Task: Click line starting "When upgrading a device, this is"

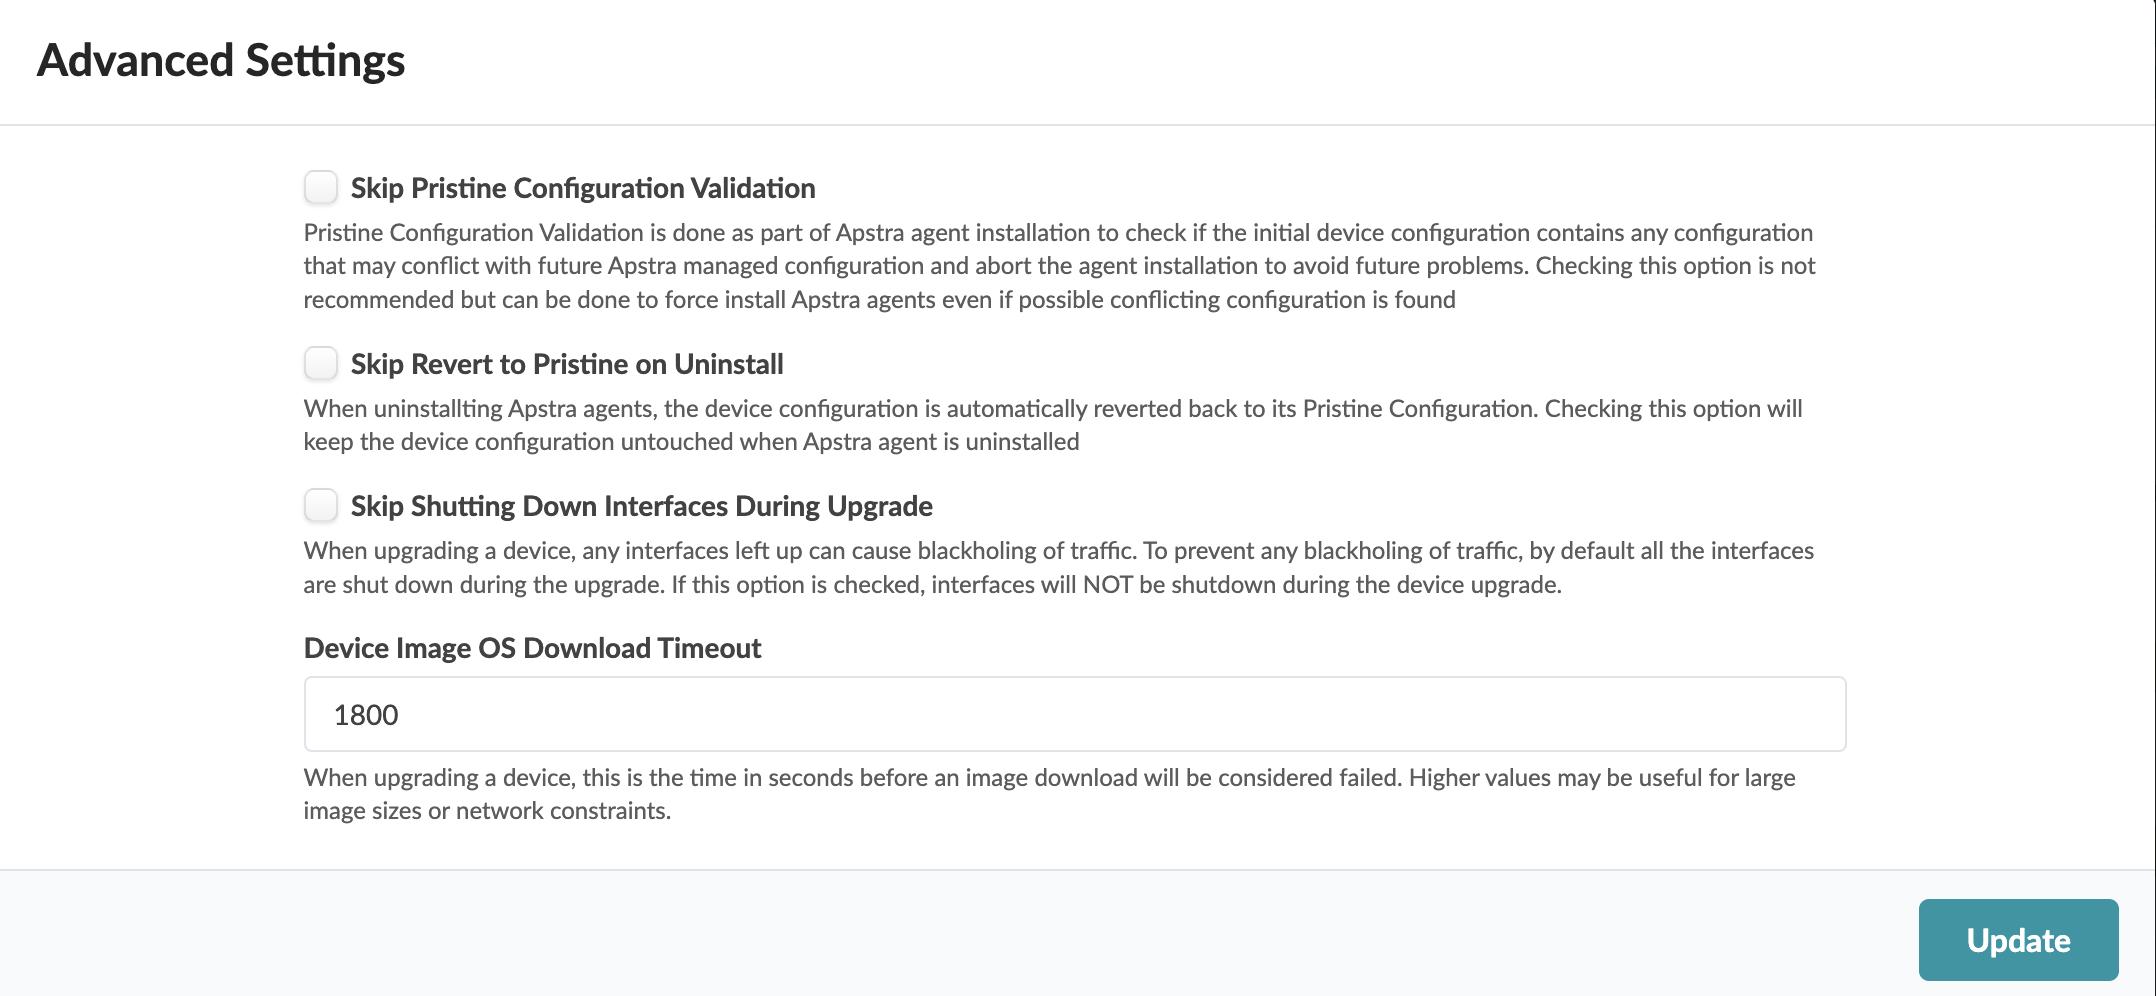Action: click(1049, 777)
